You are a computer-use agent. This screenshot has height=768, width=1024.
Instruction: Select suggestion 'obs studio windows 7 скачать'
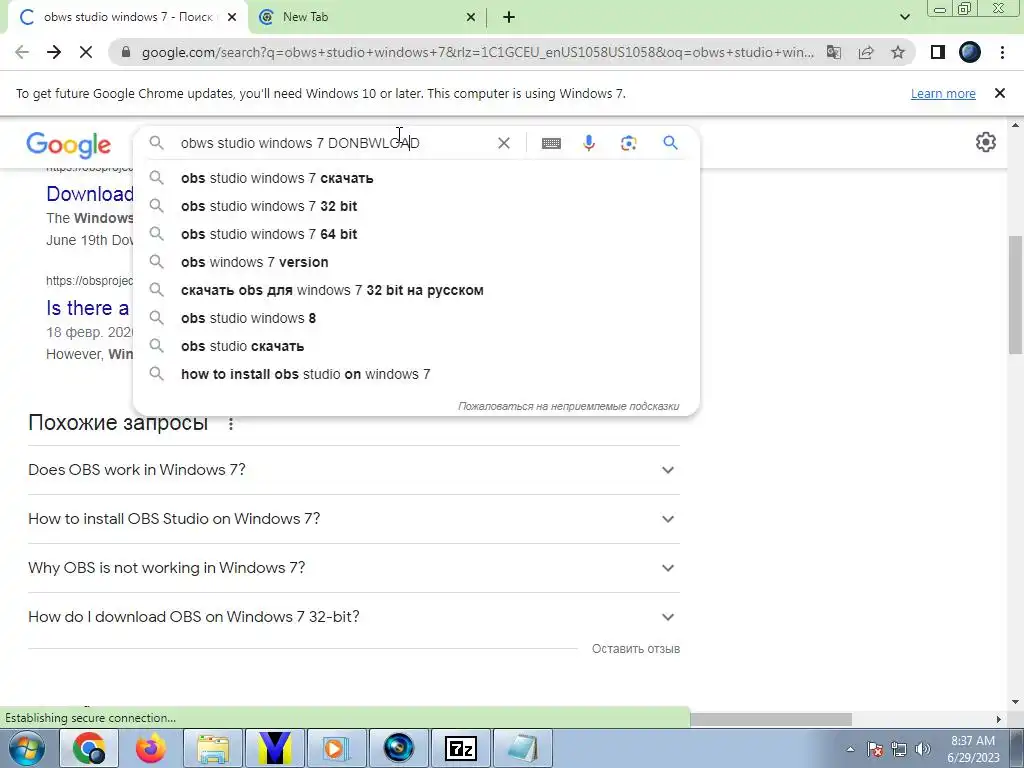[x=416, y=178]
